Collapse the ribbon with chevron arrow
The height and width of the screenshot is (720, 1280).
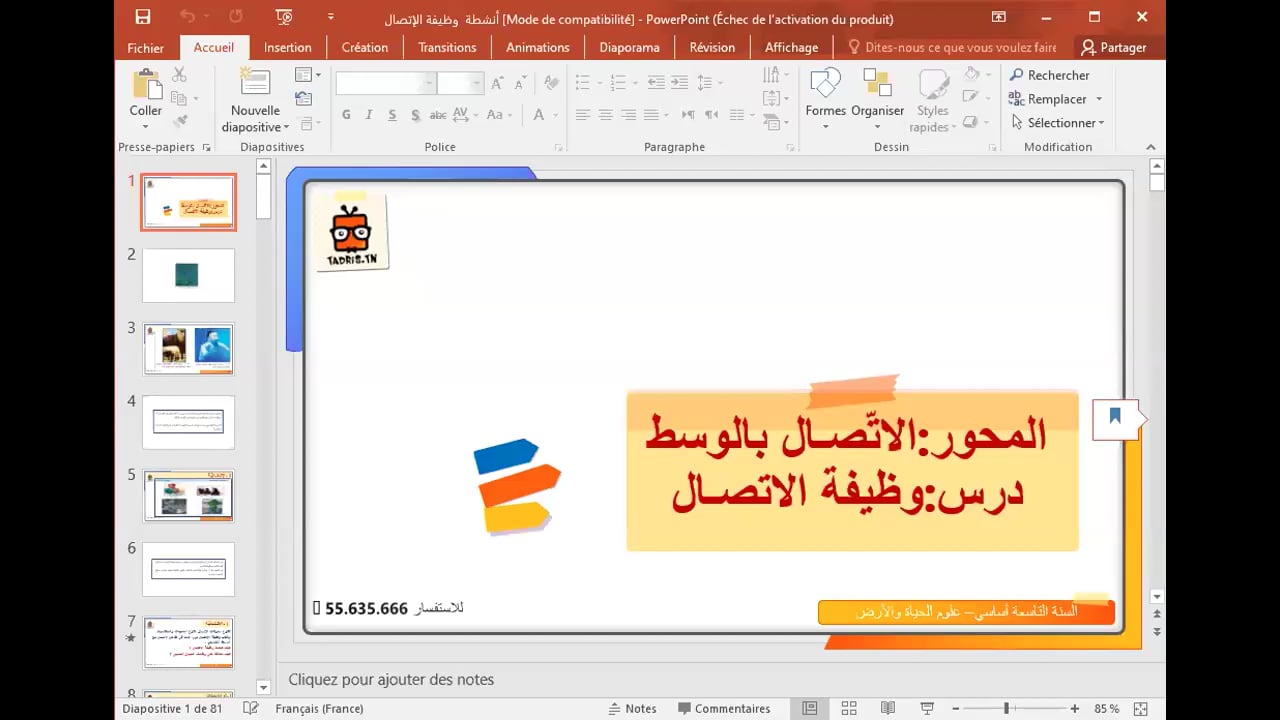(1150, 147)
